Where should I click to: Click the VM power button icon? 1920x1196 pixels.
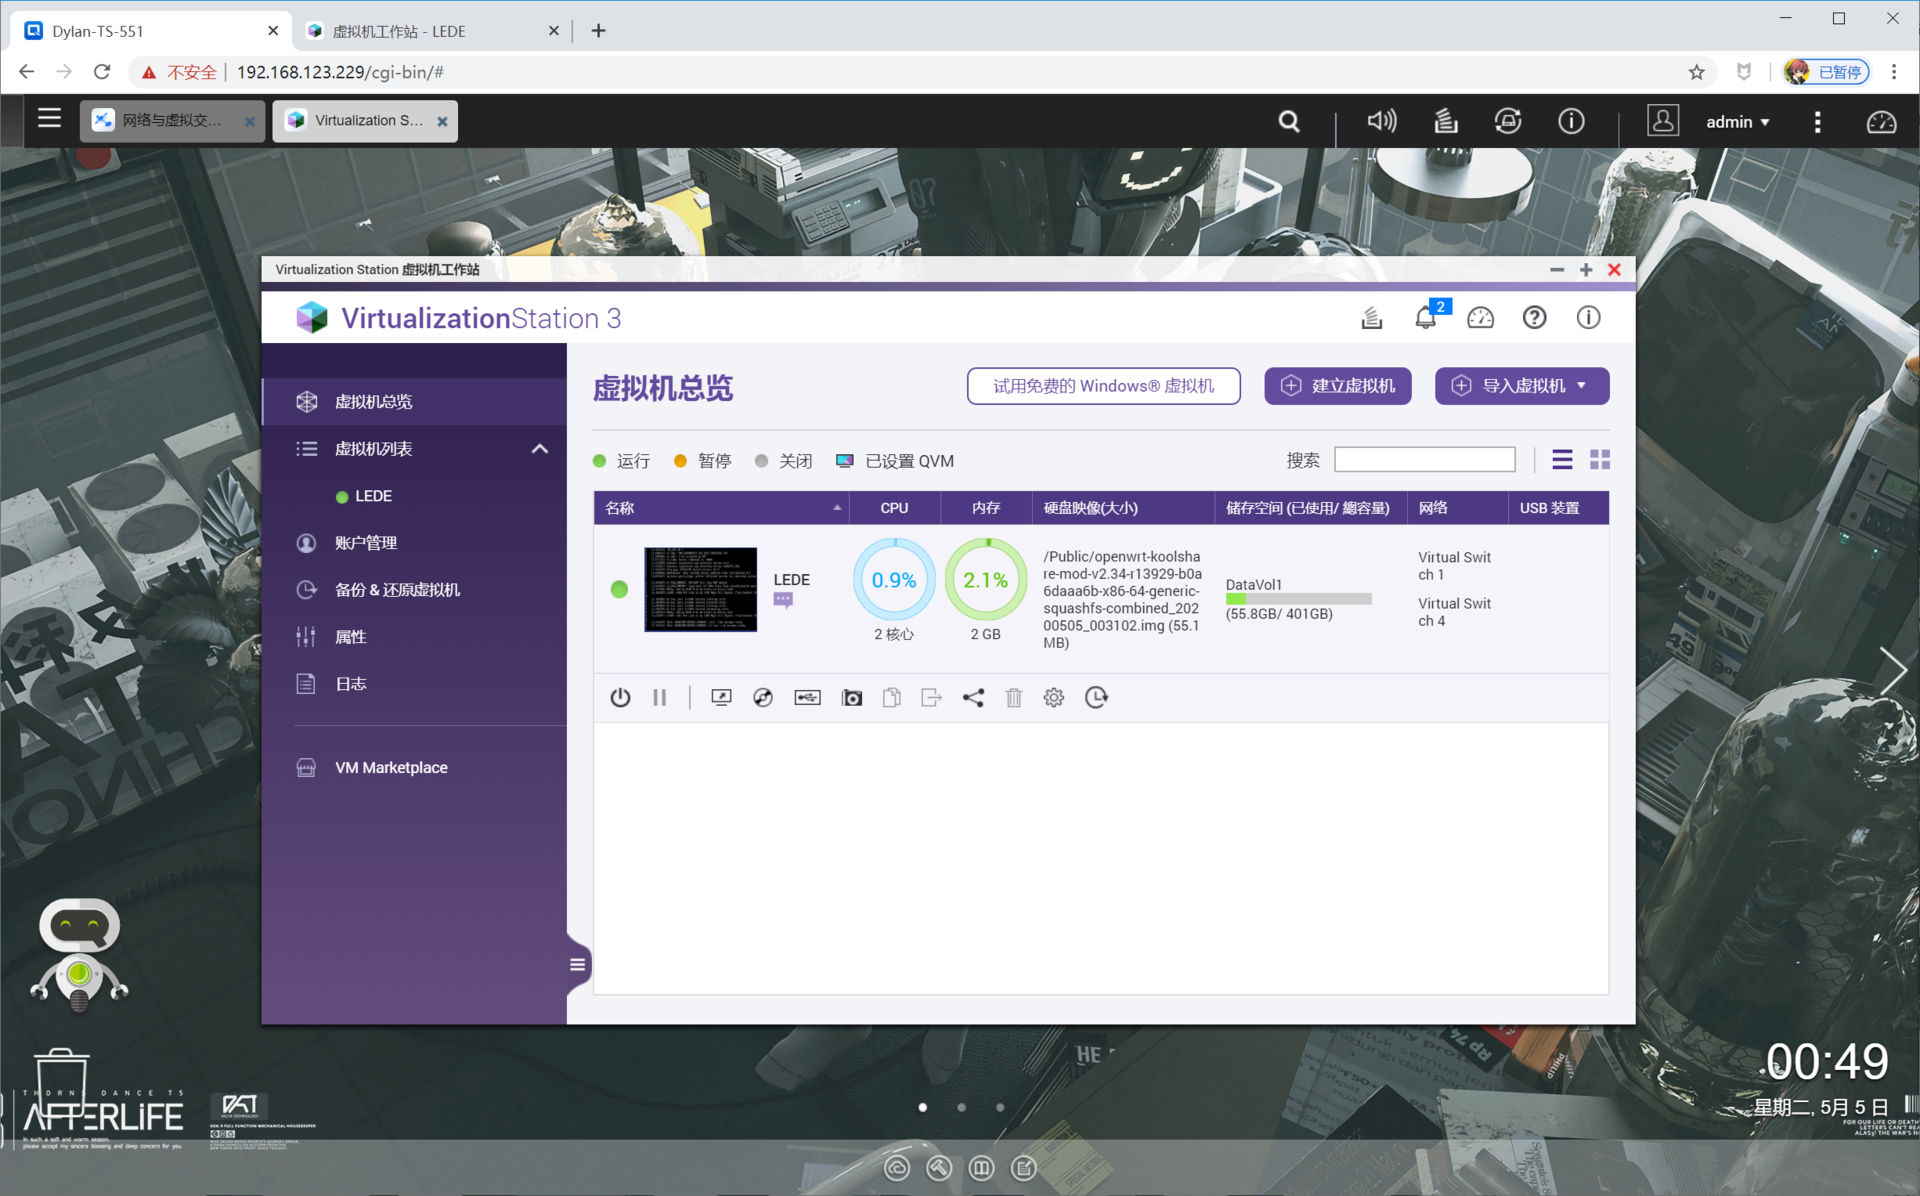(620, 697)
